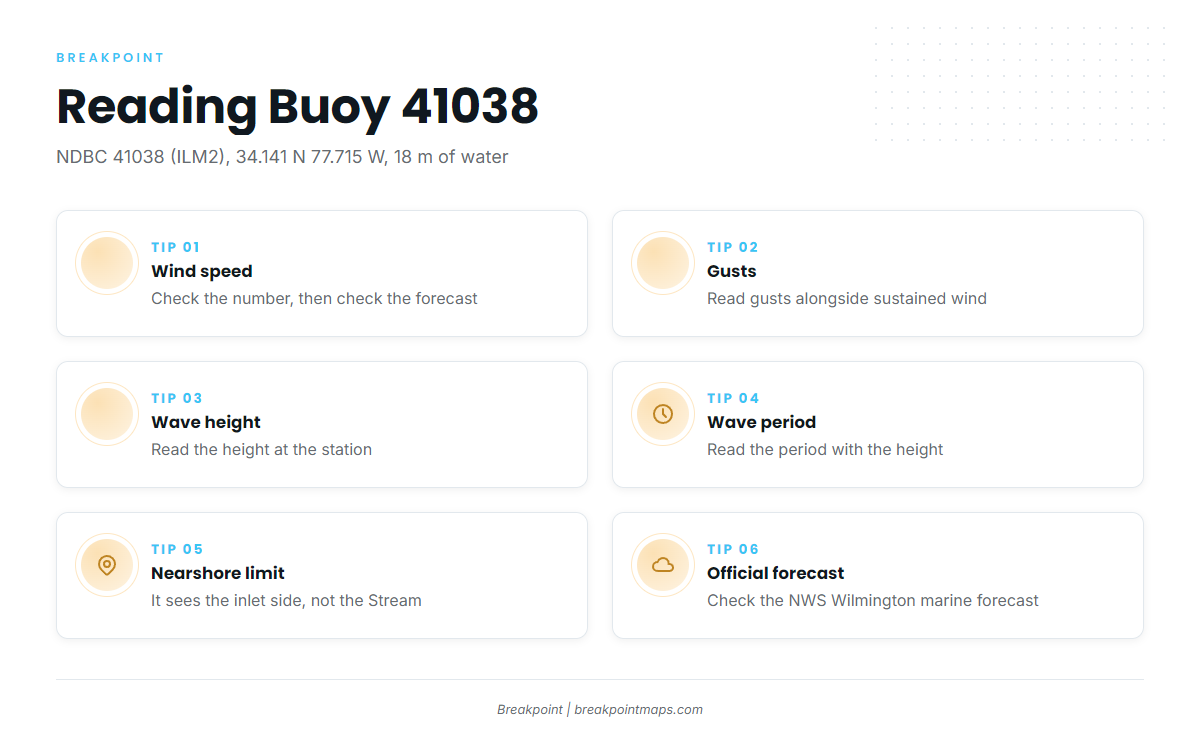The height and width of the screenshot is (743, 1200).
Task: Click the NDBC 41038 coordinates subtitle
Action: click(282, 157)
